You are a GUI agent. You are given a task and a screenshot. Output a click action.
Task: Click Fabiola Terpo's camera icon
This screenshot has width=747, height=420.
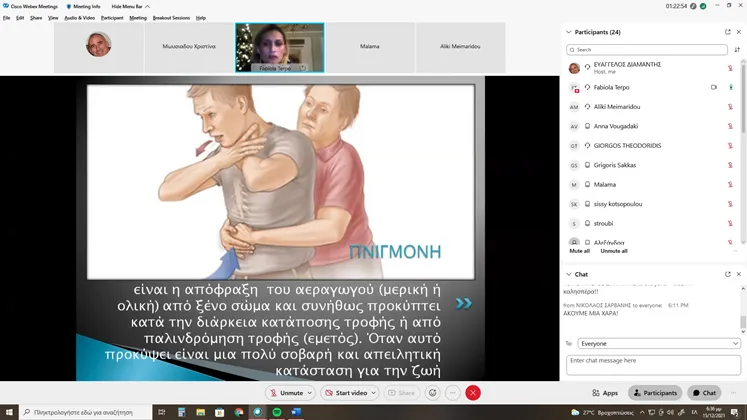pyautogui.click(x=713, y=87)
